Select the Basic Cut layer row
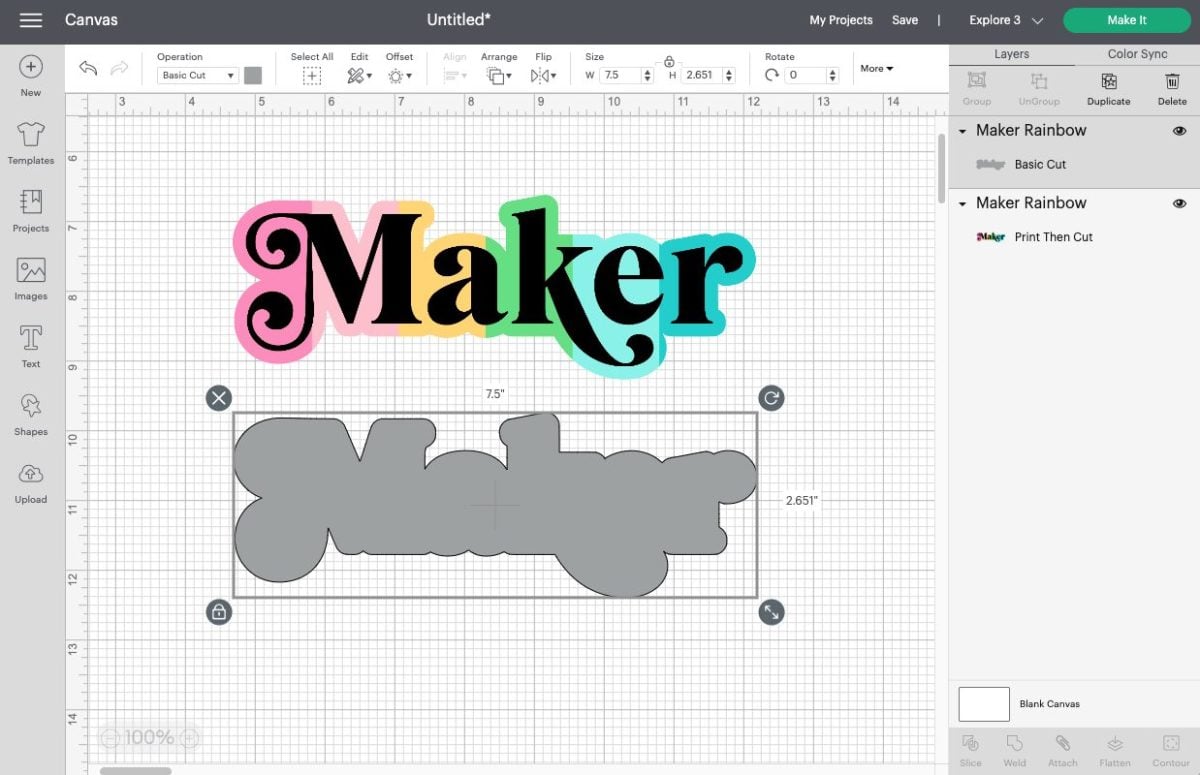 coord(1075,165)
